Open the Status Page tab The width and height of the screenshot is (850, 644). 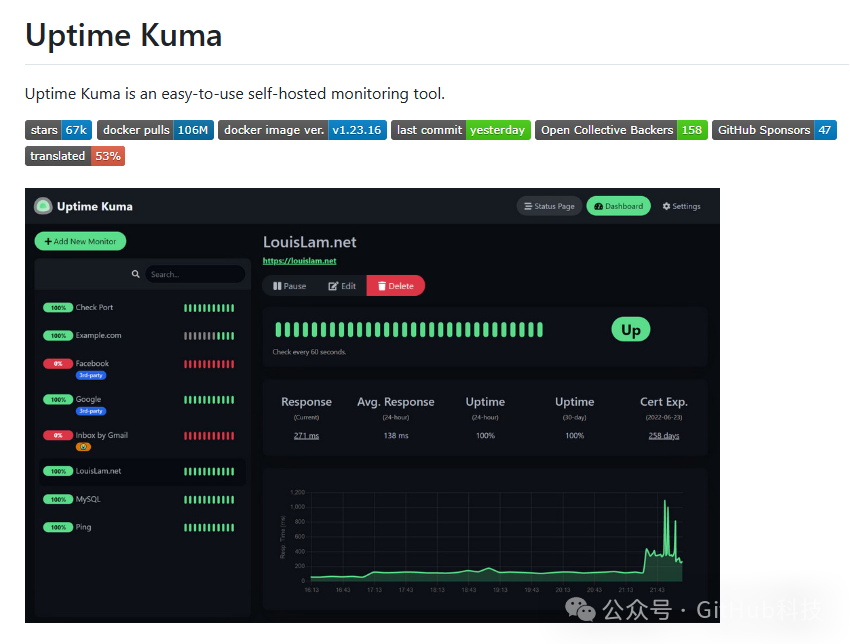[x=548, y=206]
